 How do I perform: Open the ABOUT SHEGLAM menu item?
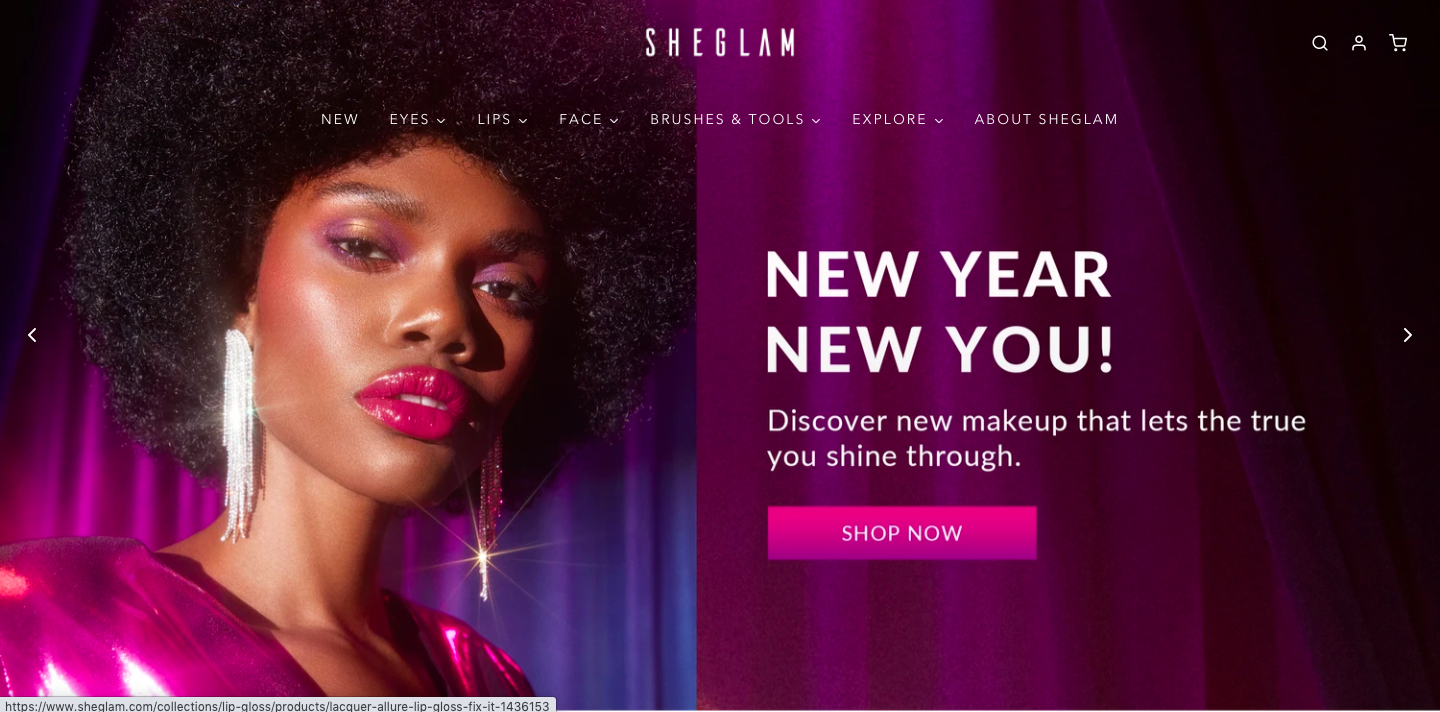[1046, 119]
